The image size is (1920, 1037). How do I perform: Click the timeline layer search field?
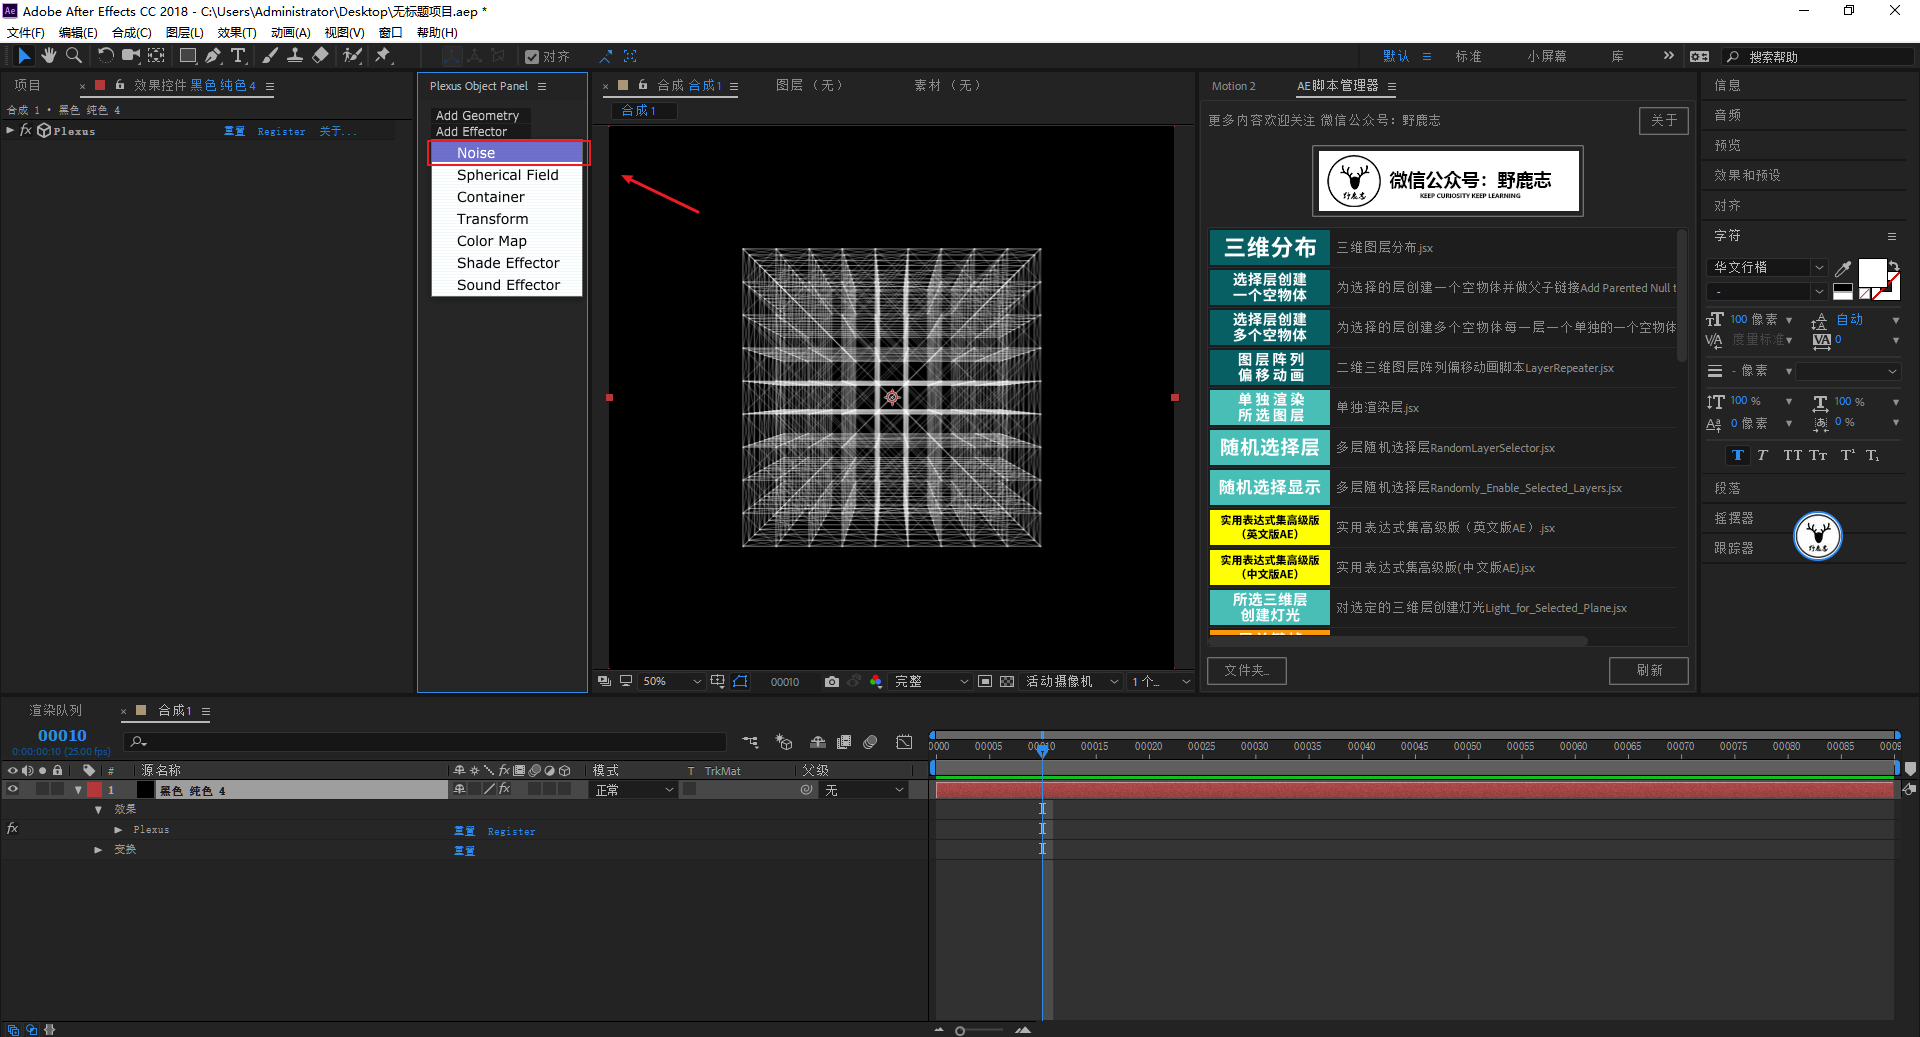click(x=426, y=742)
